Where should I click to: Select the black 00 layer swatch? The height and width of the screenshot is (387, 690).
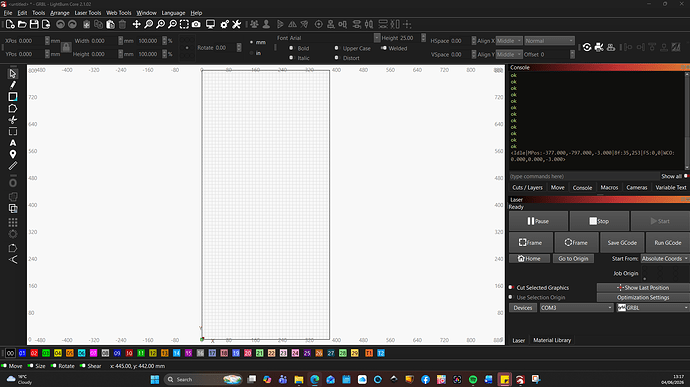[10, 353]
